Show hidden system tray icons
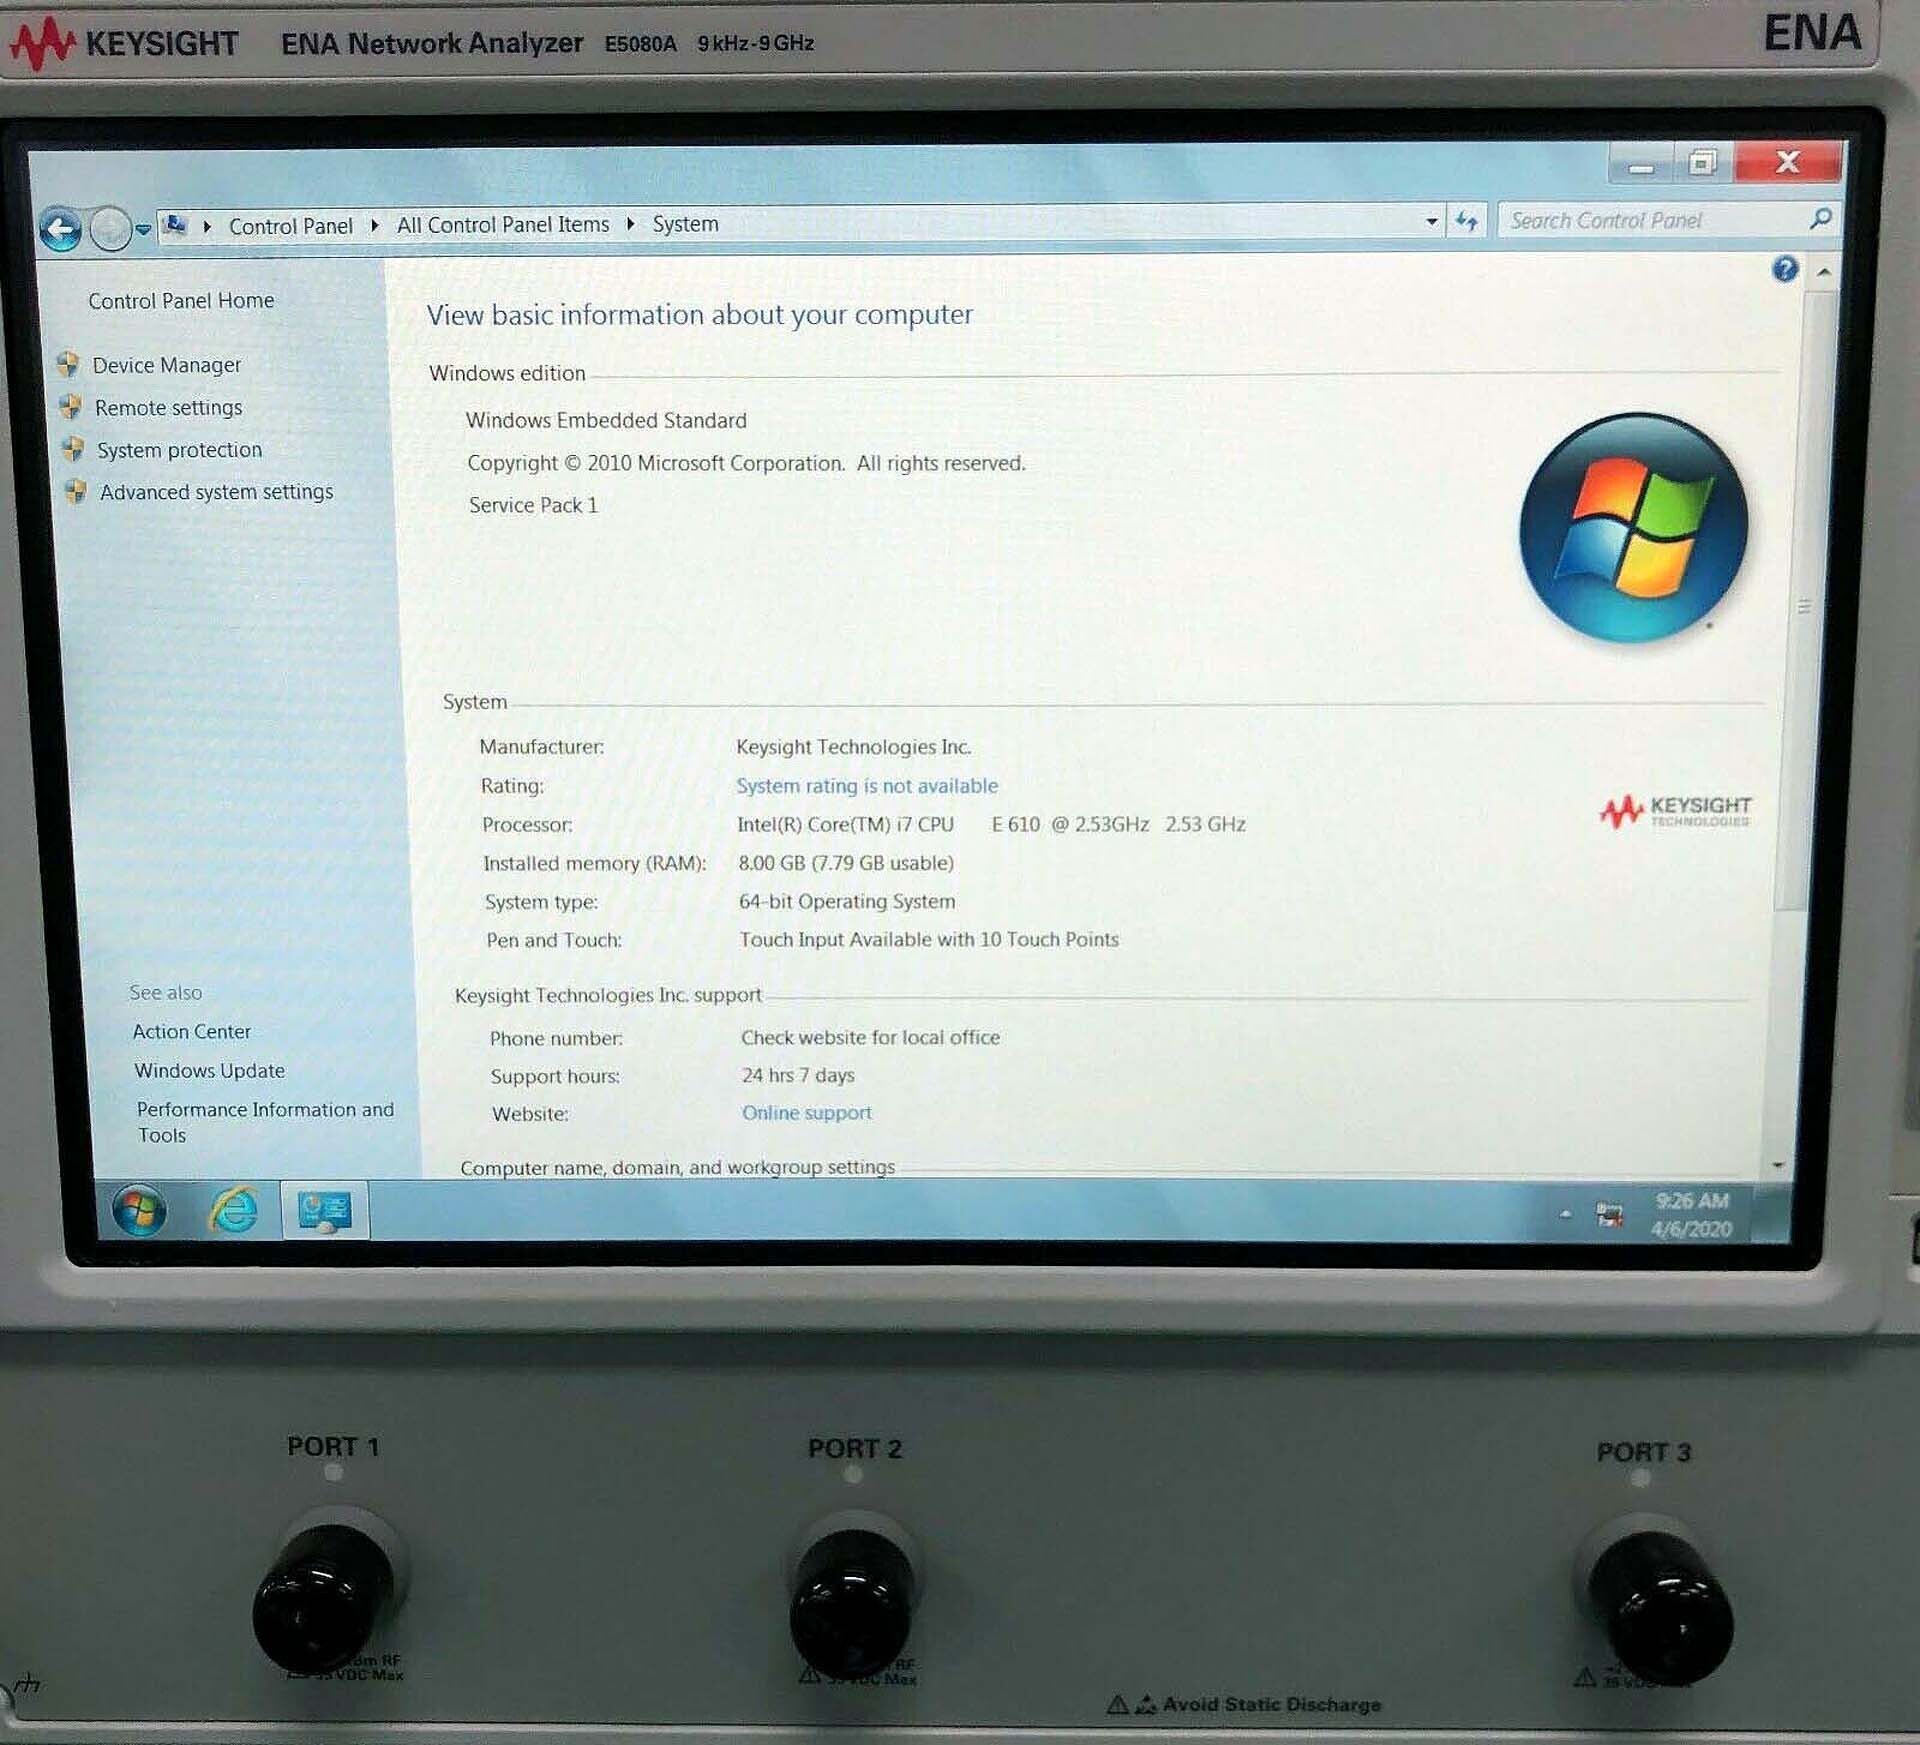This screenshot has width=1920, height=1745. pos(1565,1214)
